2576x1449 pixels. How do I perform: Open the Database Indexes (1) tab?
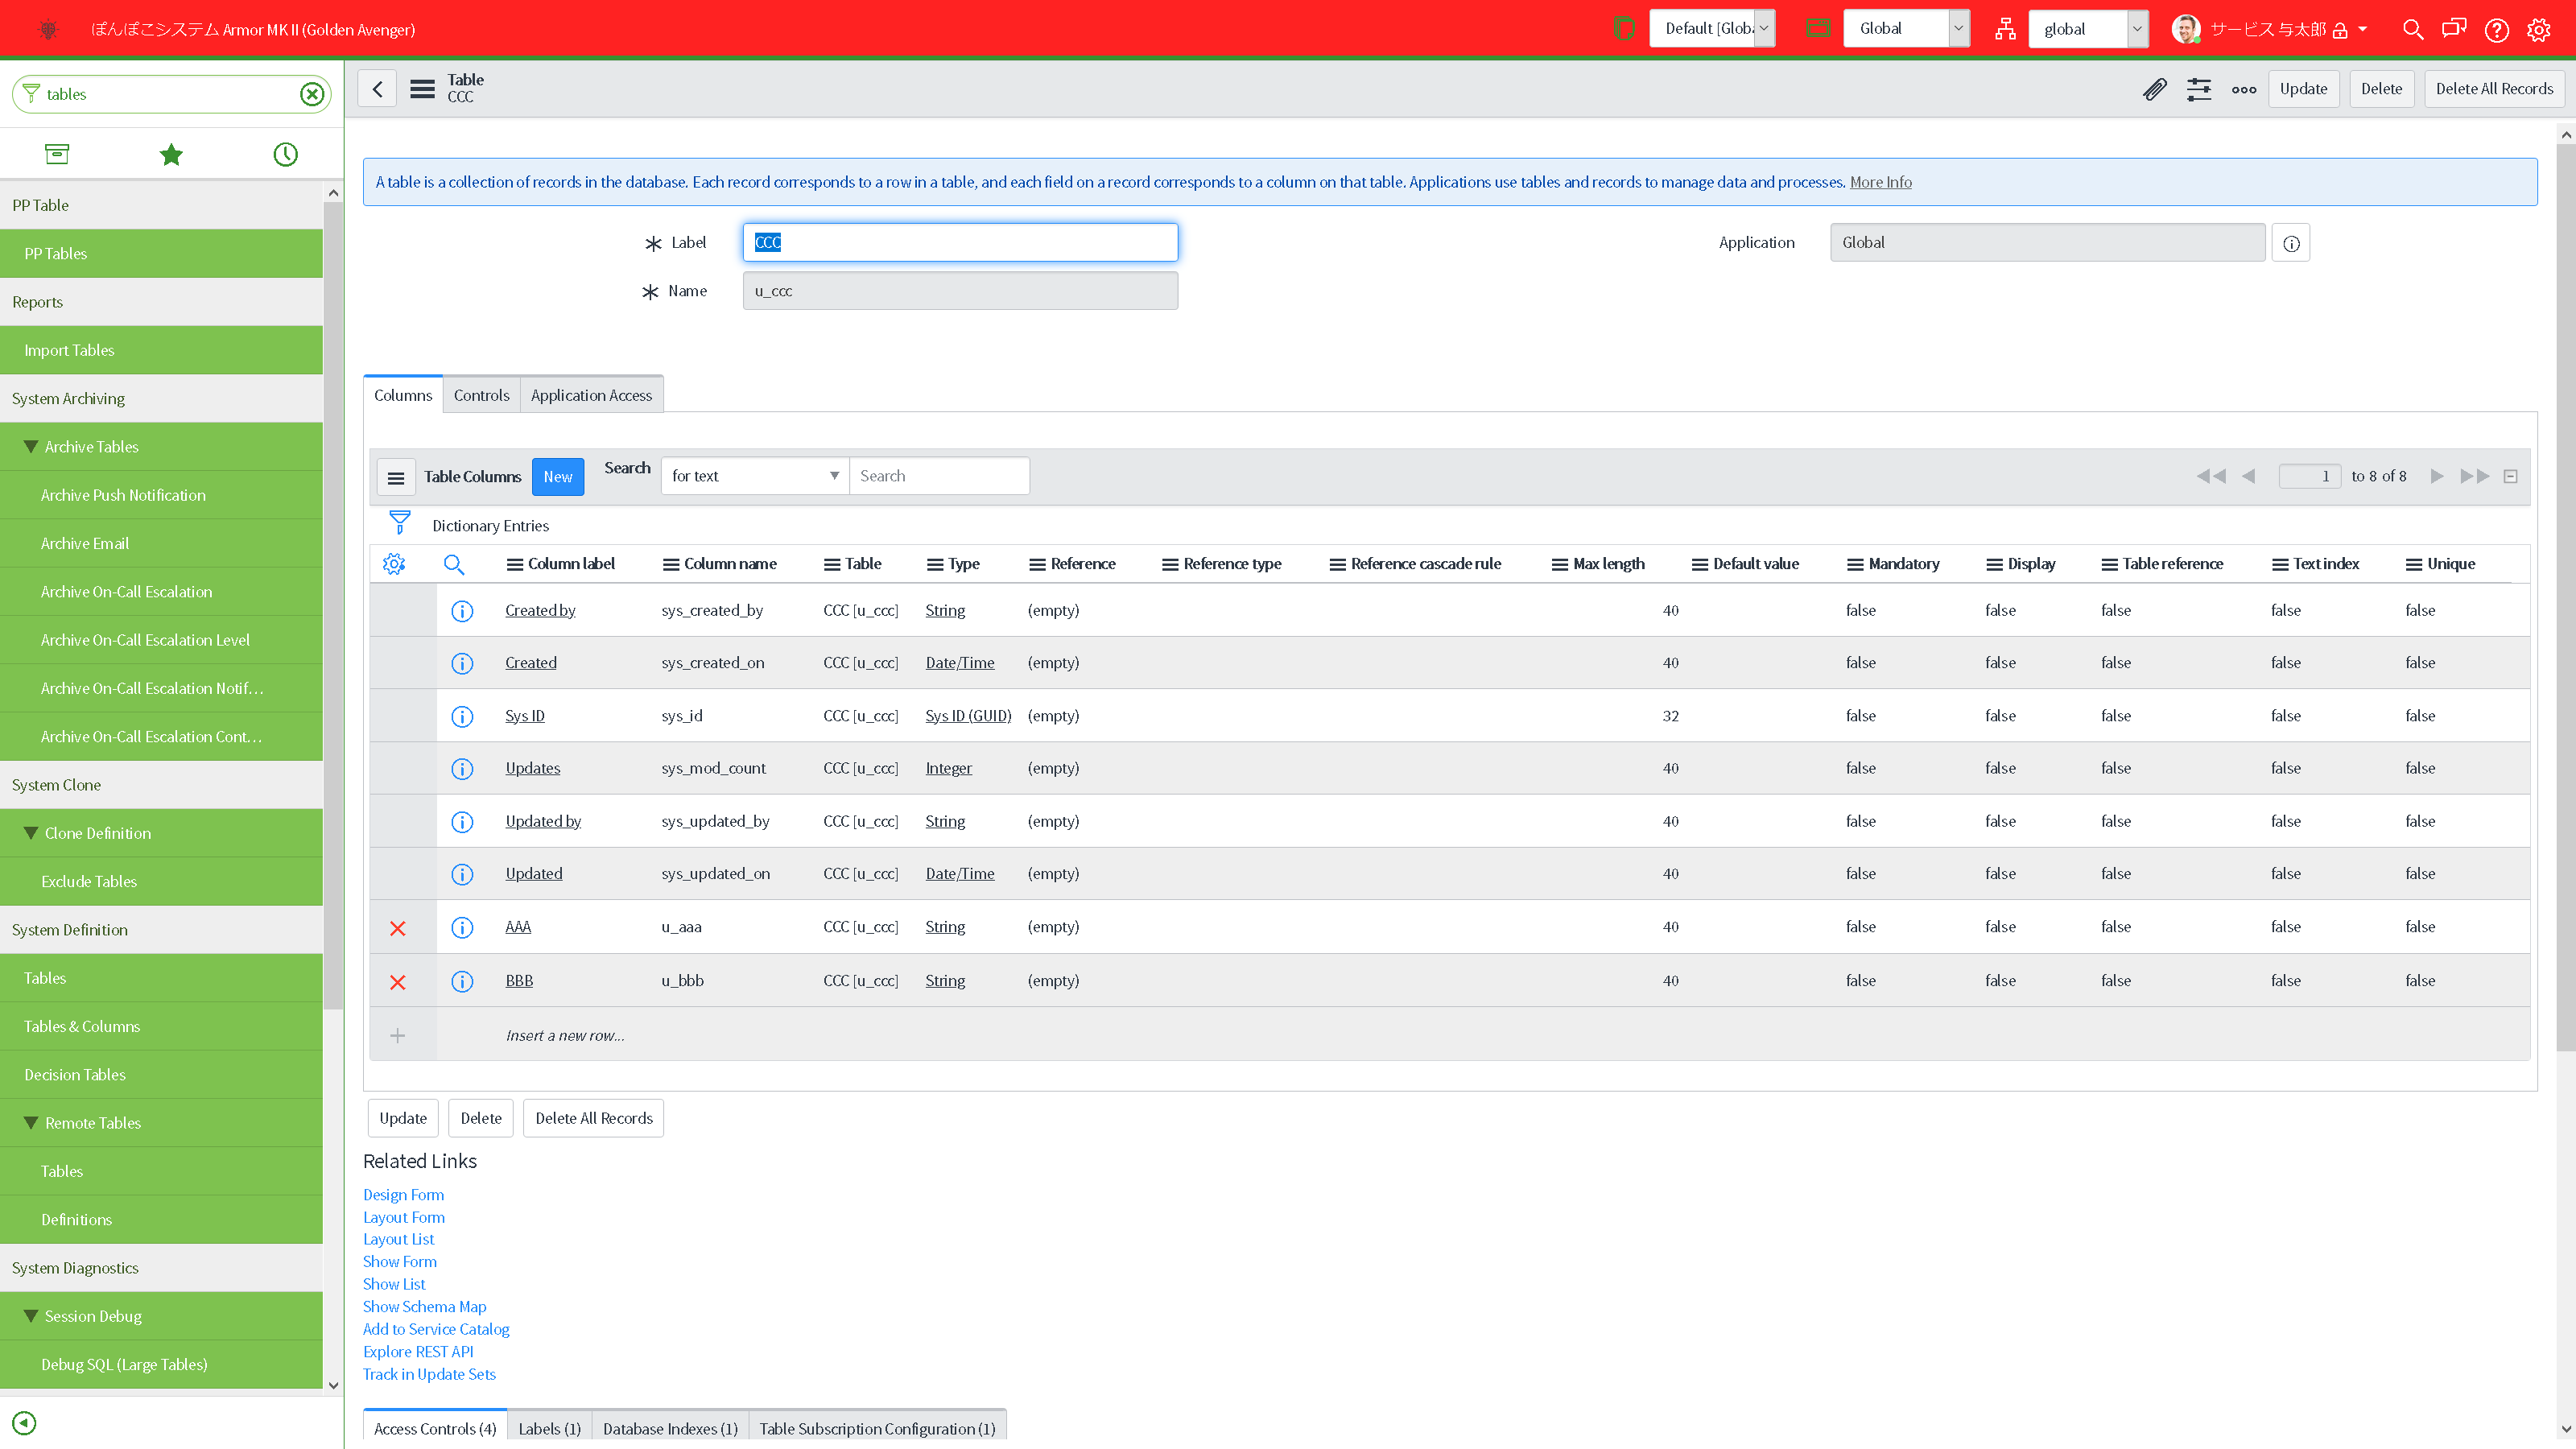669,1428
